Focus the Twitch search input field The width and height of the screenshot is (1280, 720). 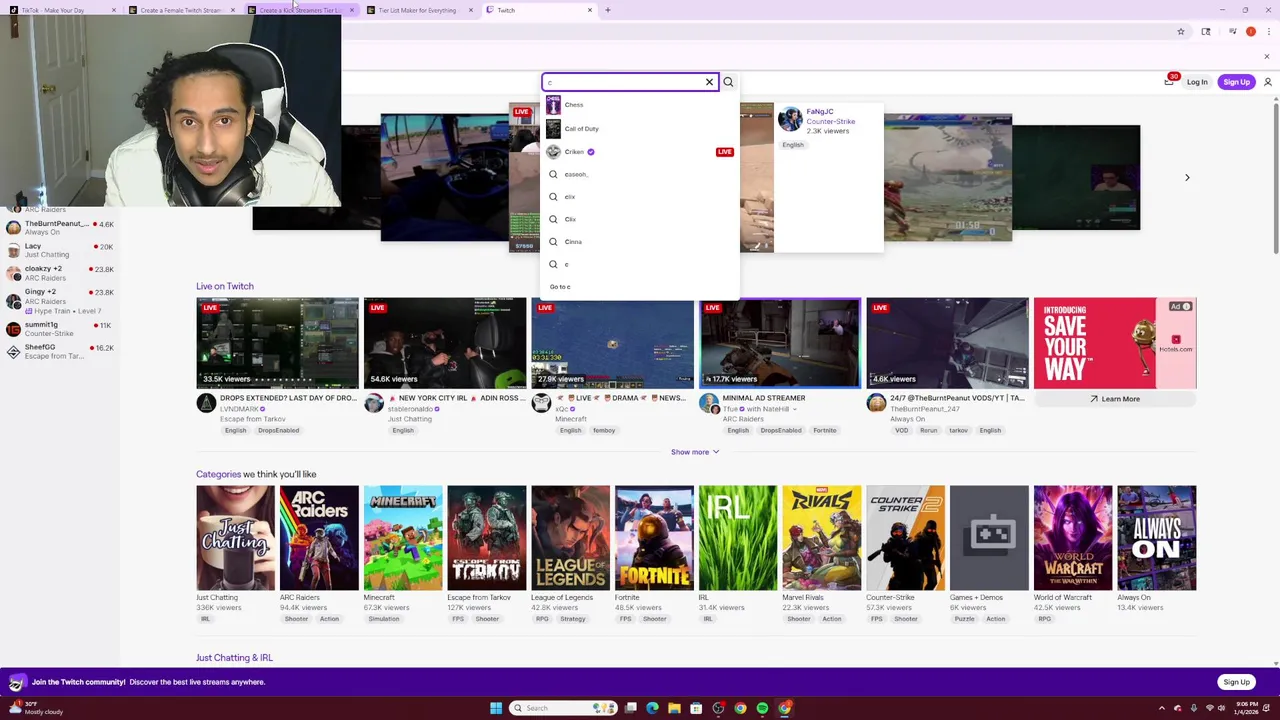pyautogui.click(x=623, y=82)
